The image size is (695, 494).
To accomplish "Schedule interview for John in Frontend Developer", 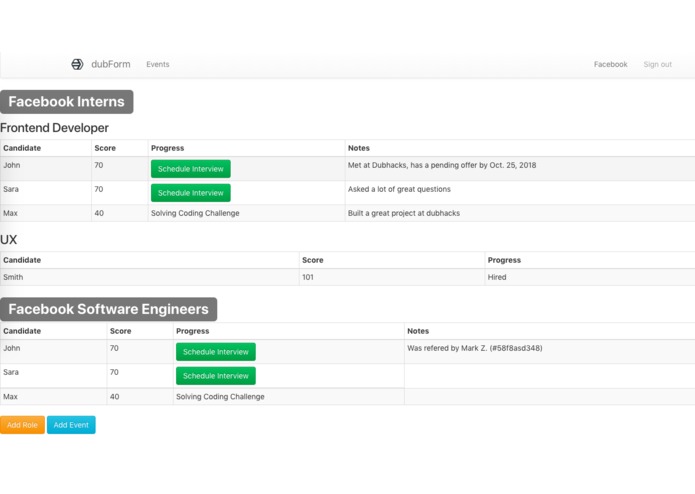I will (191, 169).
